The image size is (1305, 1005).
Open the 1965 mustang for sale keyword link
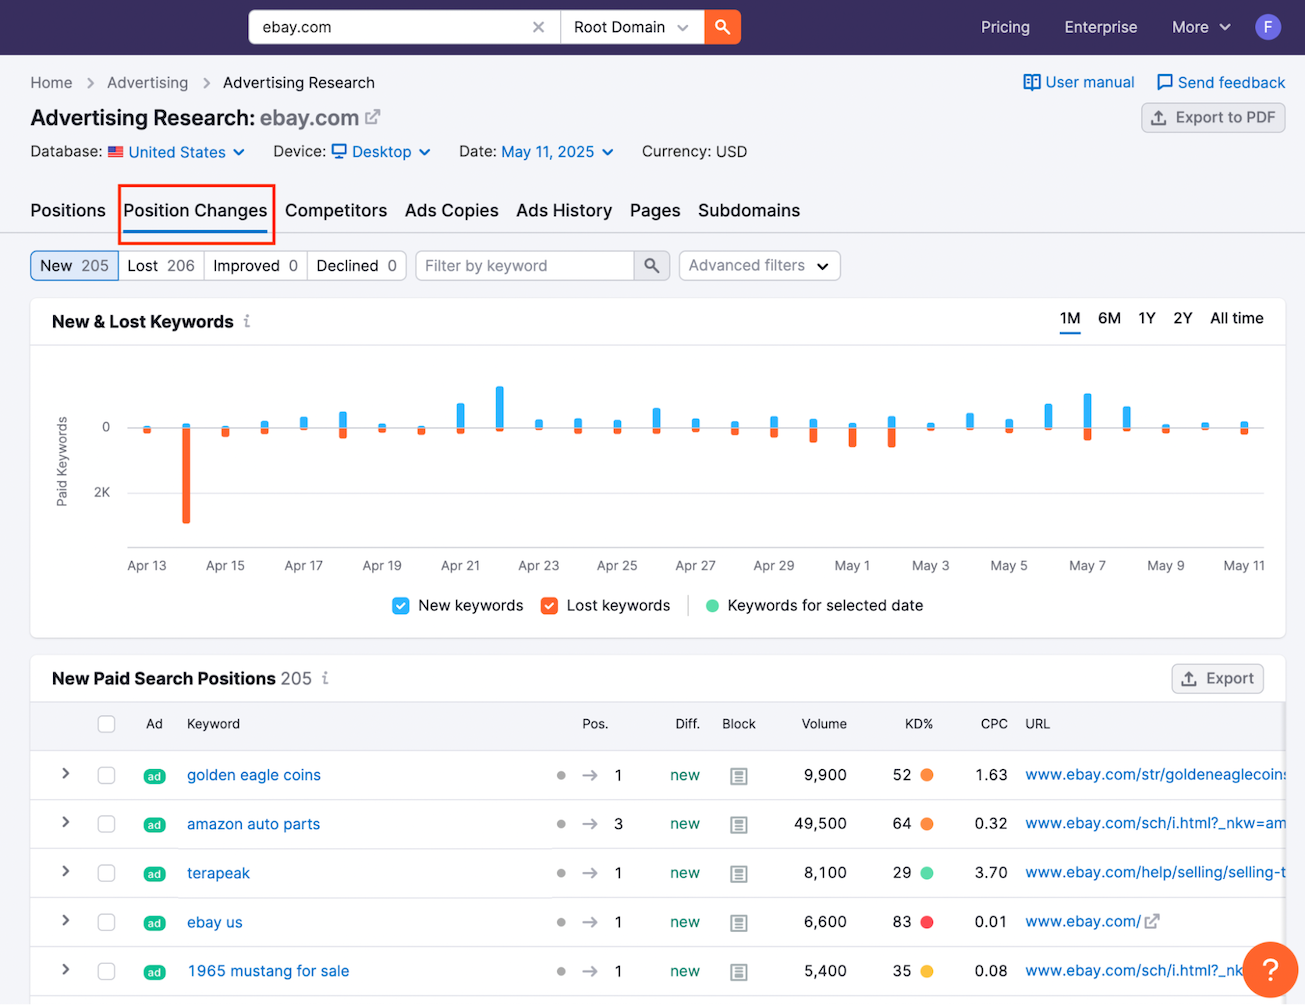click(268, 971)
